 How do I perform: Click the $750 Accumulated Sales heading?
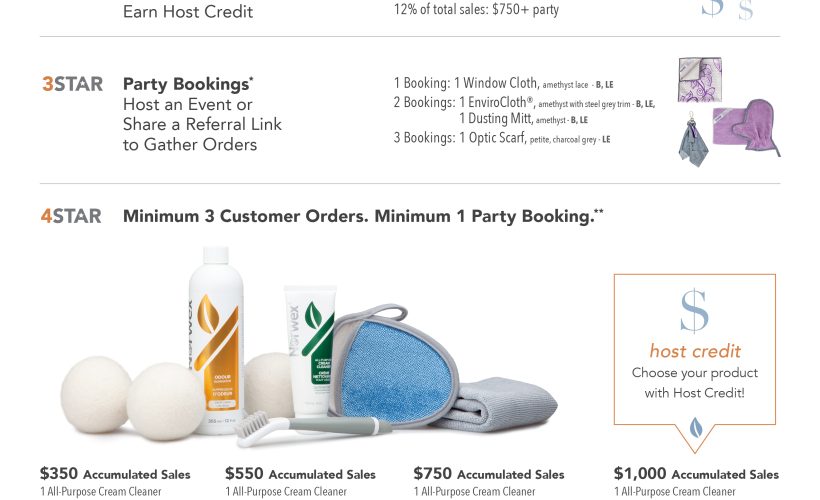pyautogui.click(x=488, y=474)
